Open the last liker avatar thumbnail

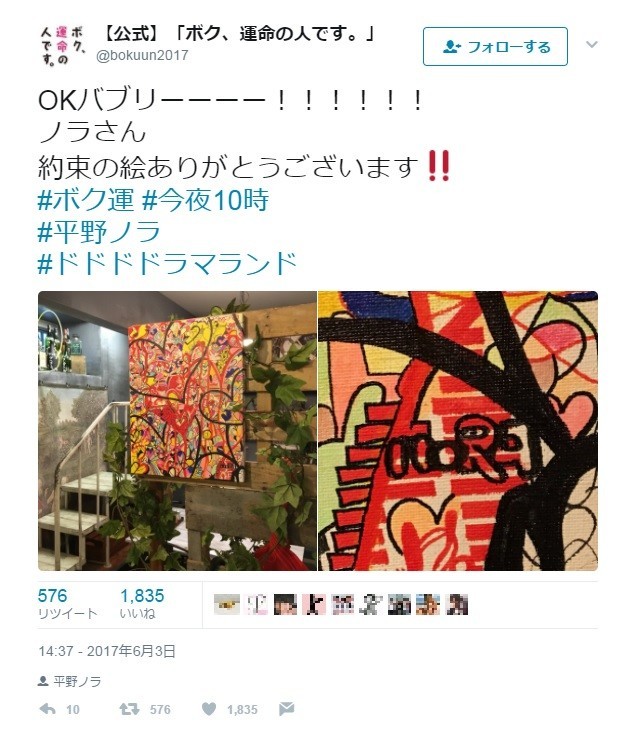457,604
